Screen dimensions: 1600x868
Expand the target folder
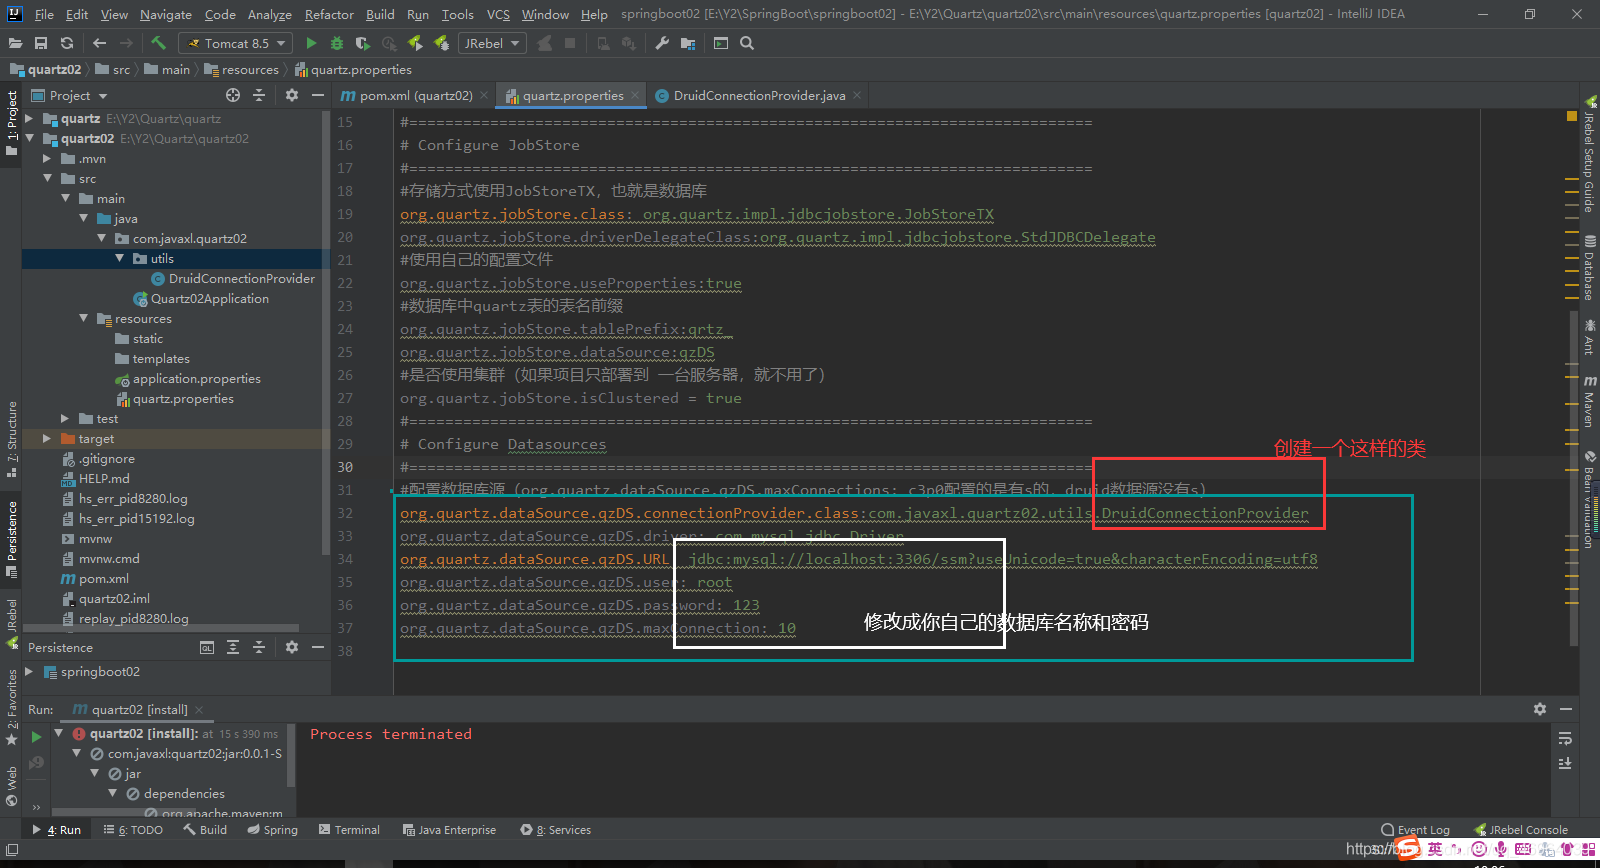(47, 438)
